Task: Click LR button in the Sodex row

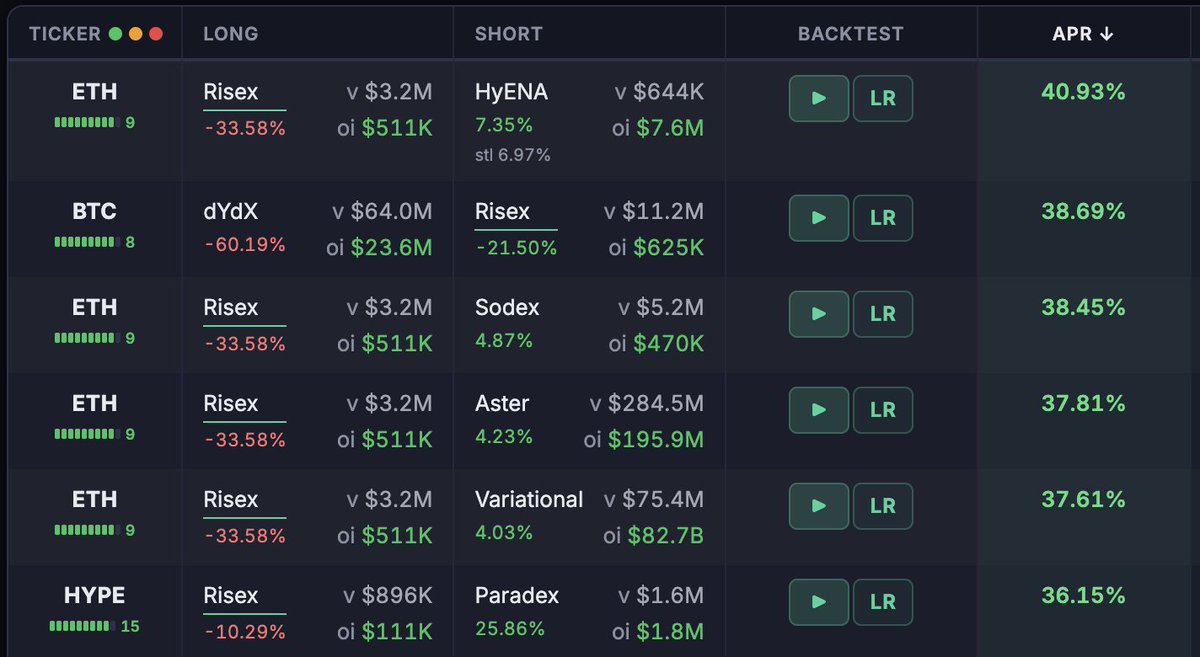Action: 883,314
